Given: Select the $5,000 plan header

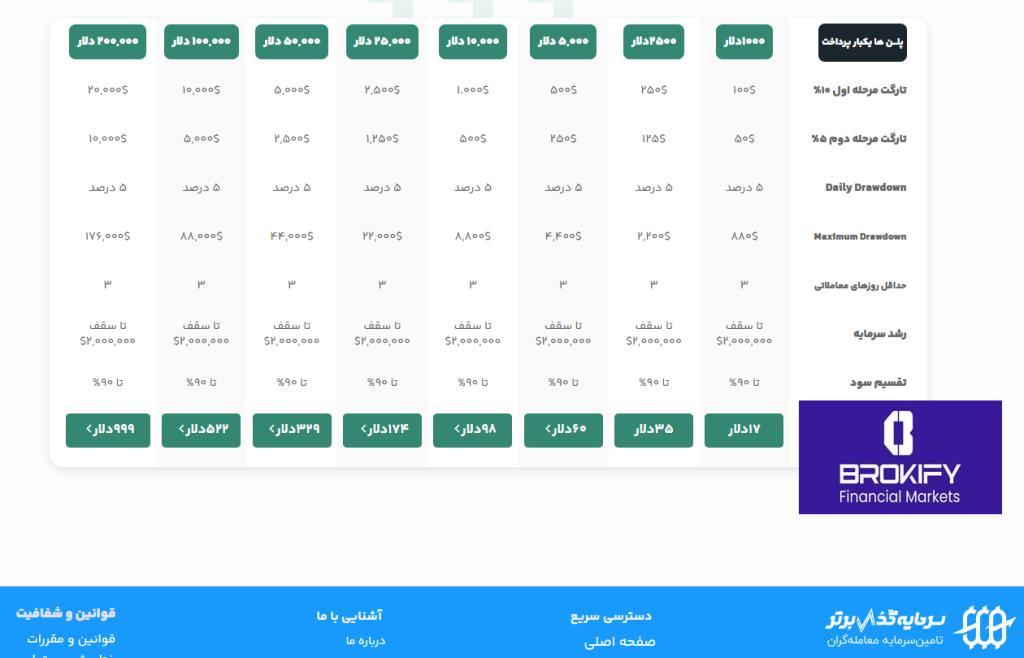Looking at the screenshot, I should 562,42.
